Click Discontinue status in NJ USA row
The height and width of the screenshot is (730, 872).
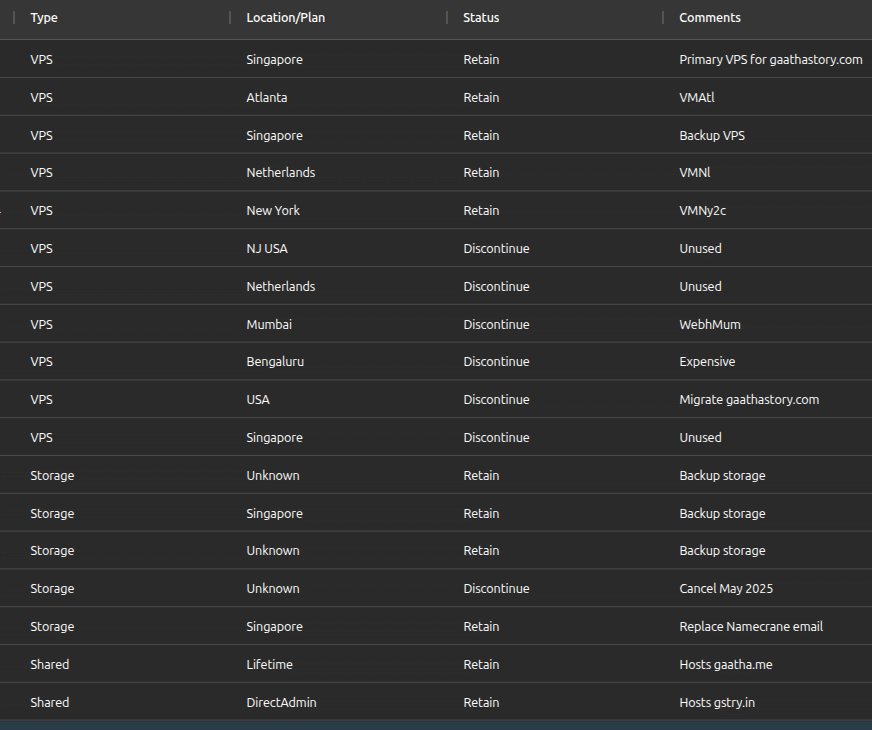pos(496,249)
